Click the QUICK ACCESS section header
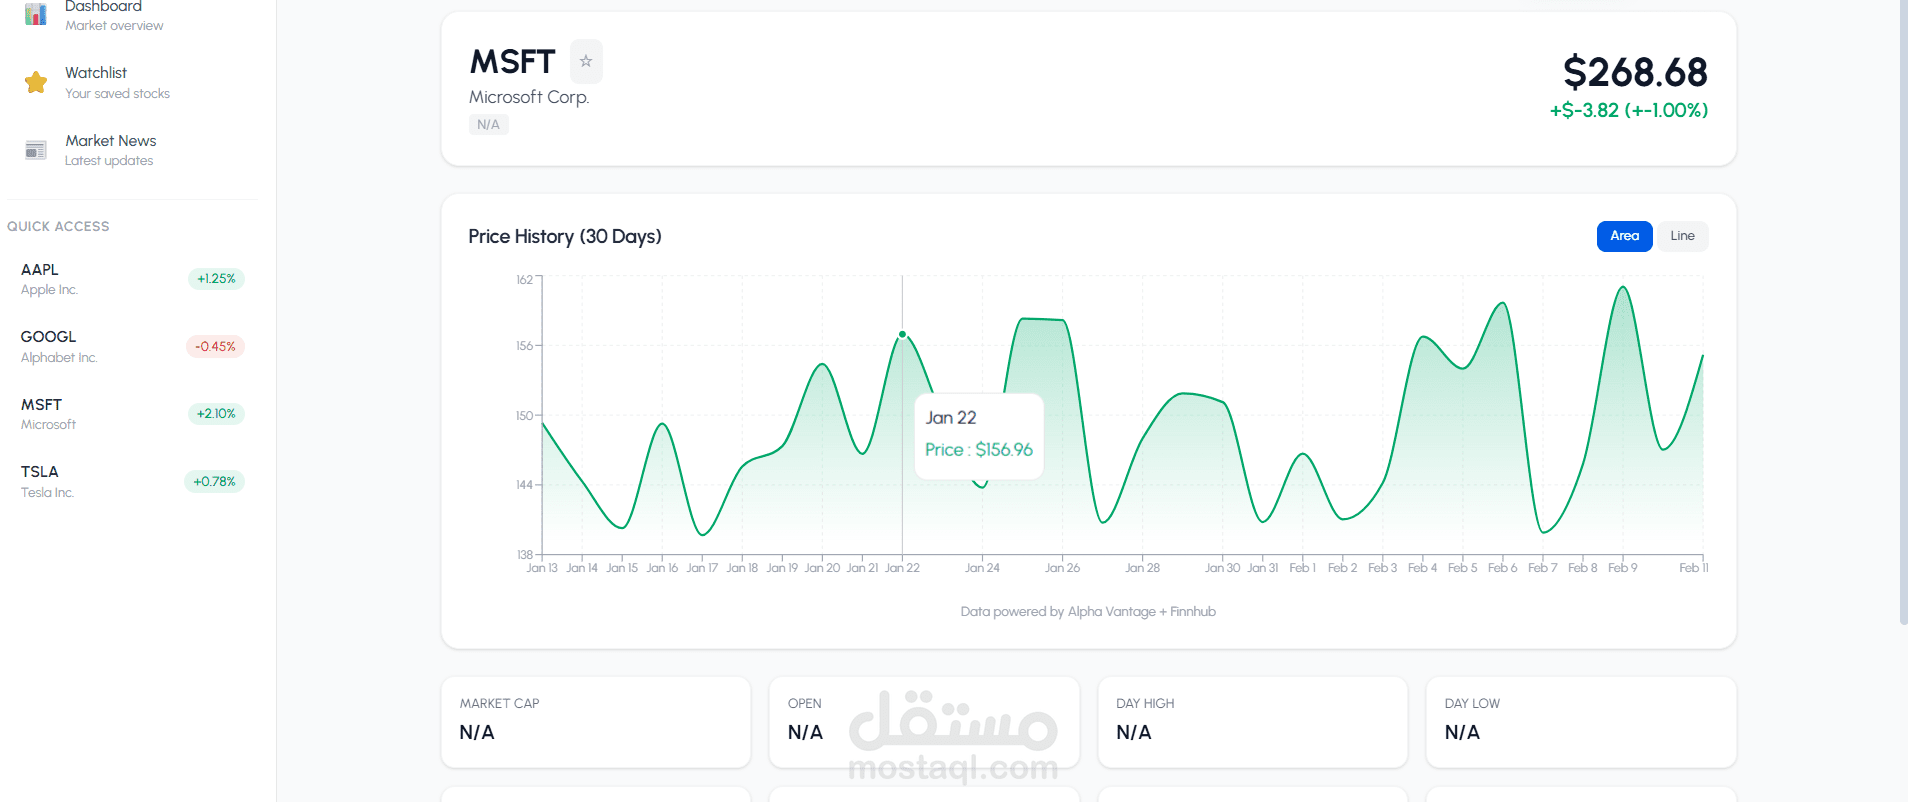Screen dimensions: 1908x802 58,226
